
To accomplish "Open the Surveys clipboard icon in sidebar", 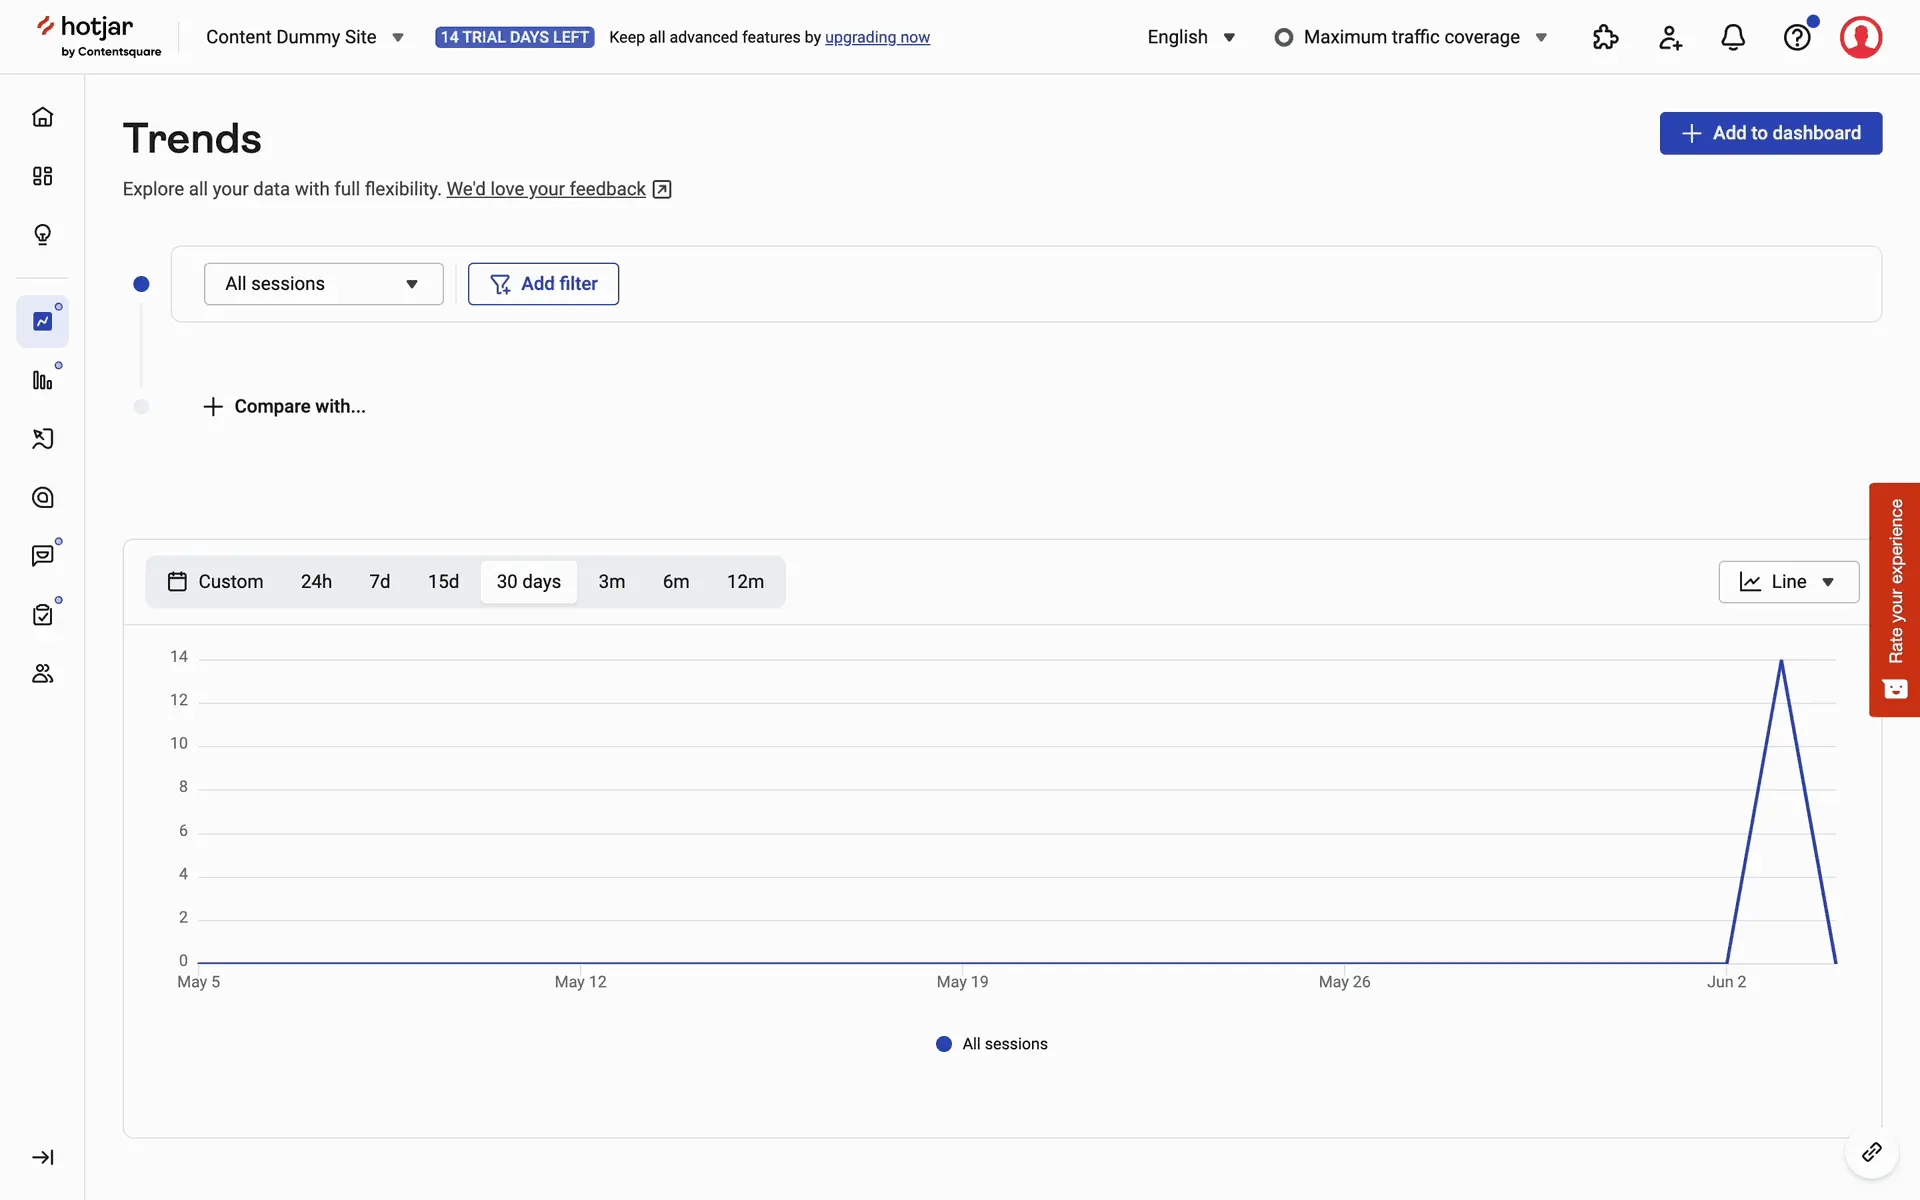I will (42, 615).
